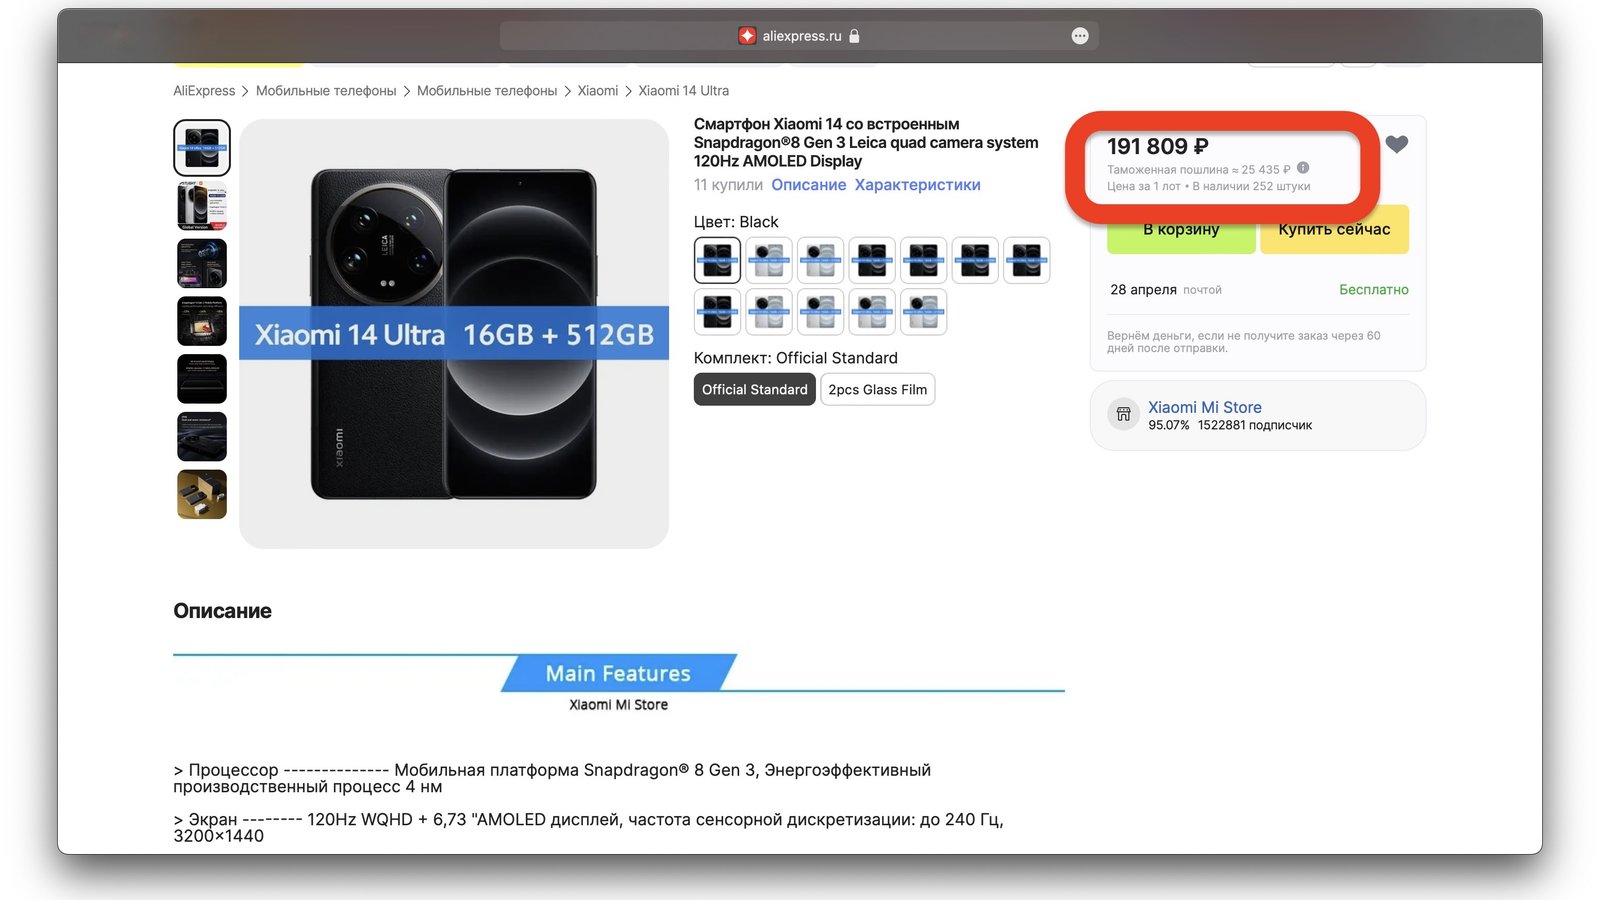Go to AliExpress breadcrumb home
This screenshot has height=900, width=1600.
point(204,91)
